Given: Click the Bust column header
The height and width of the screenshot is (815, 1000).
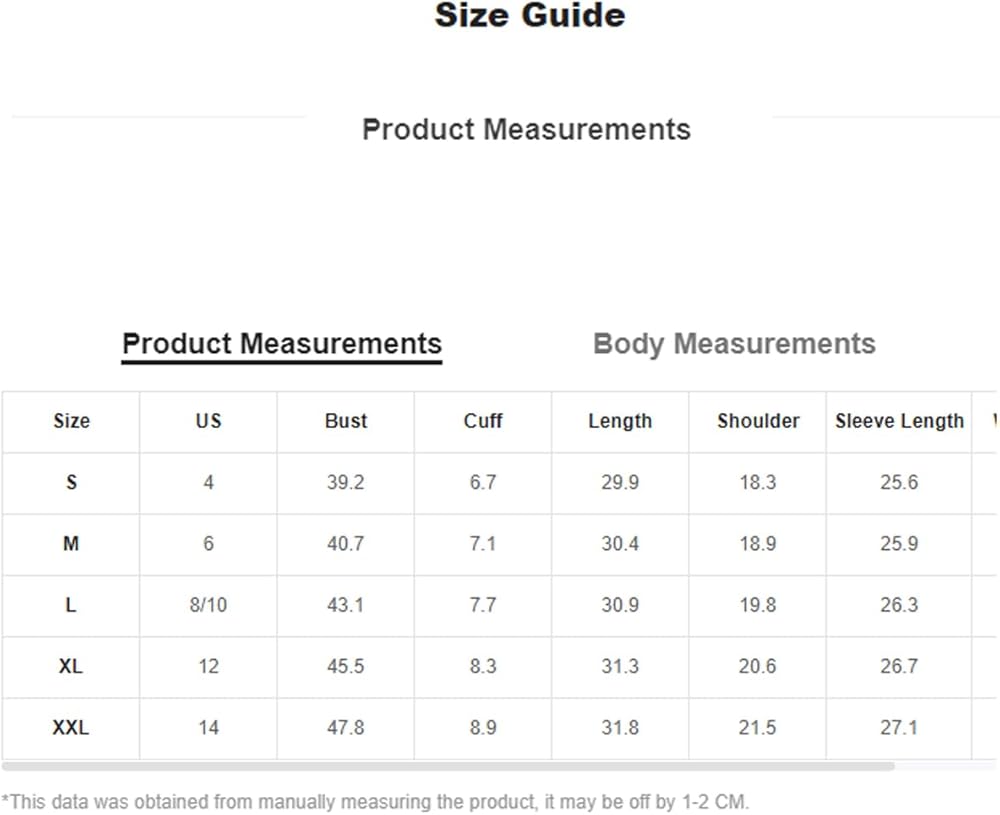Looking at the screenshot, I should coord(346,421).
